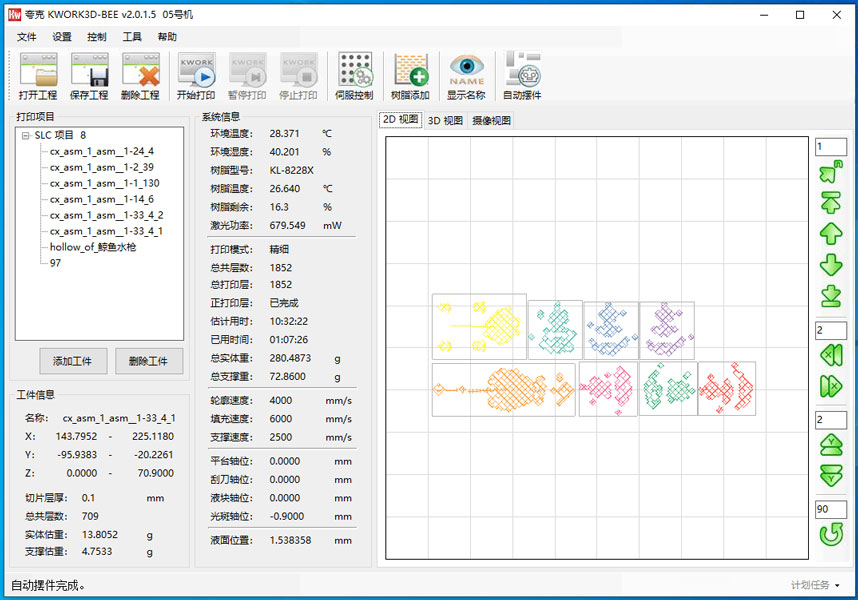The height and width of the screenshot is (600, 858).
Task: Click the laser power value 679.549
Action: click(x=287, y=225)
